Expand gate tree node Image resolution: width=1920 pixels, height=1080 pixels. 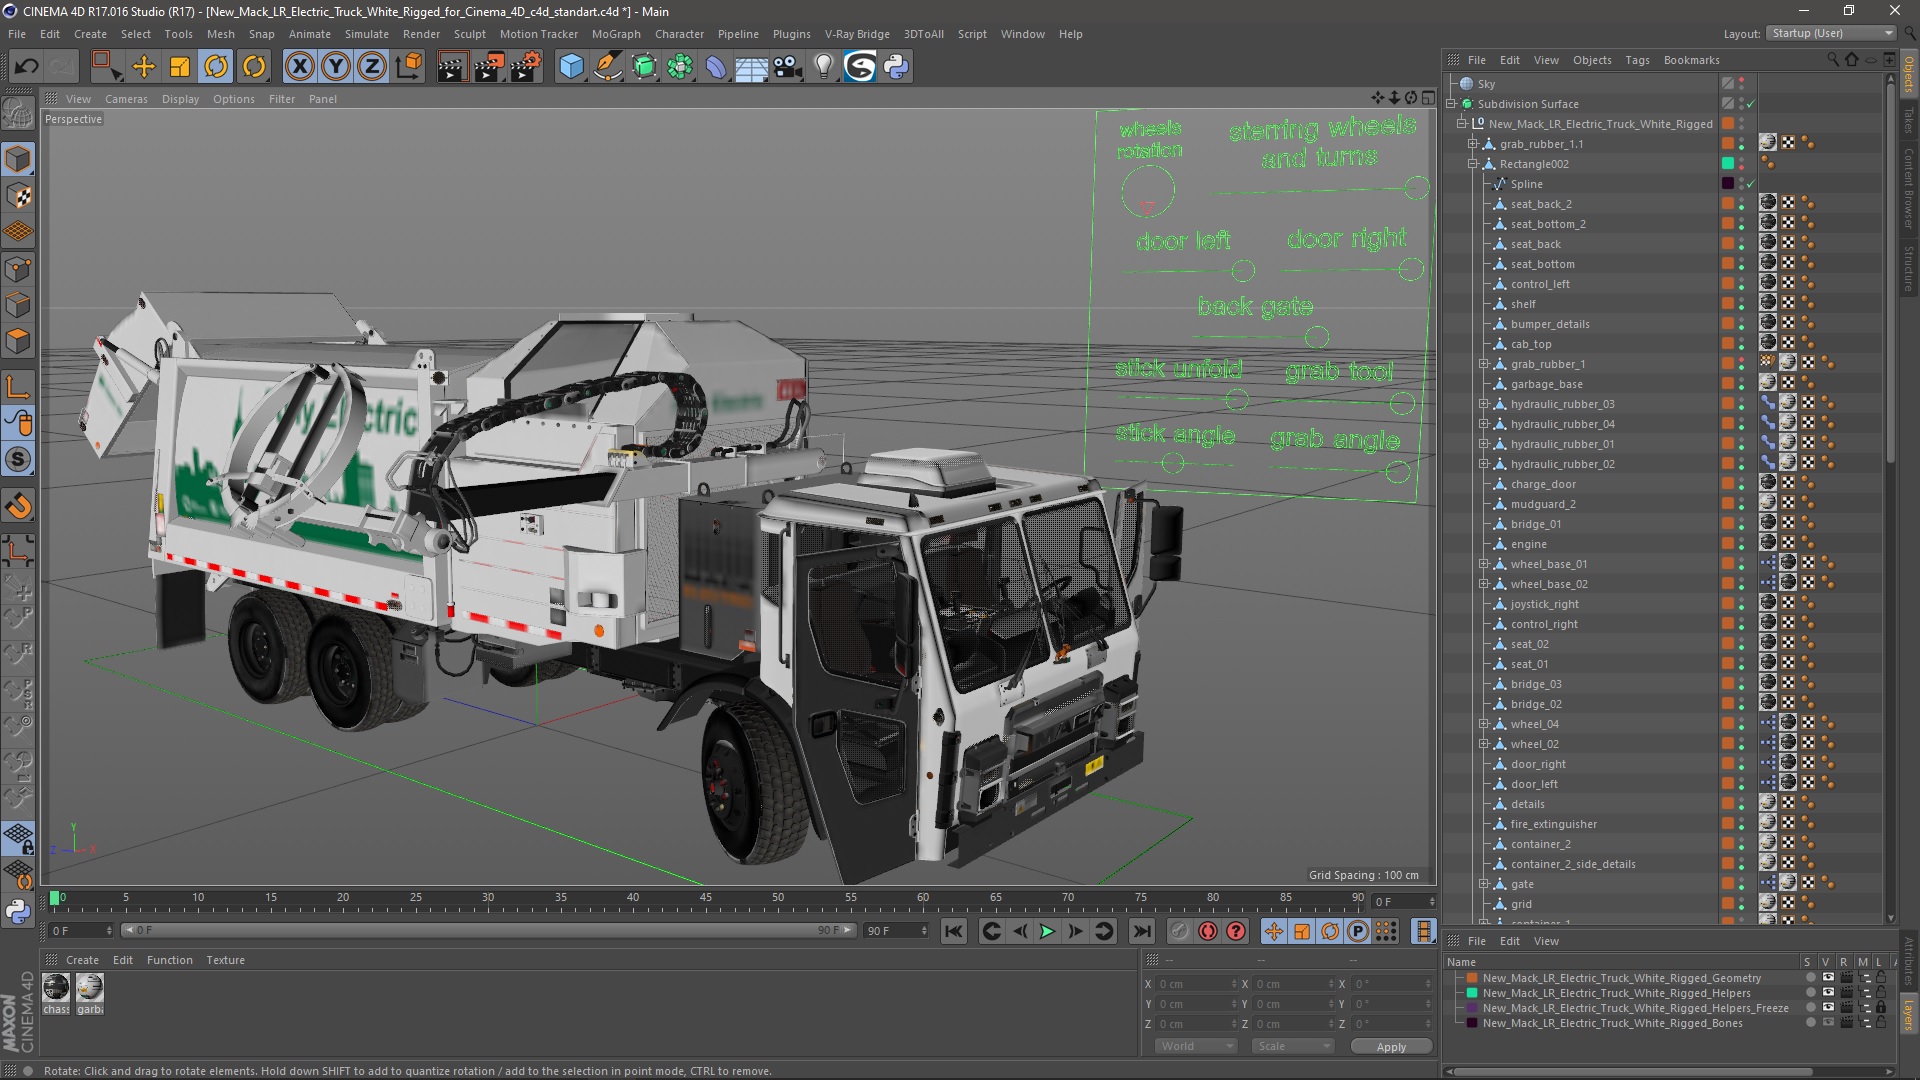[1484, 884]
